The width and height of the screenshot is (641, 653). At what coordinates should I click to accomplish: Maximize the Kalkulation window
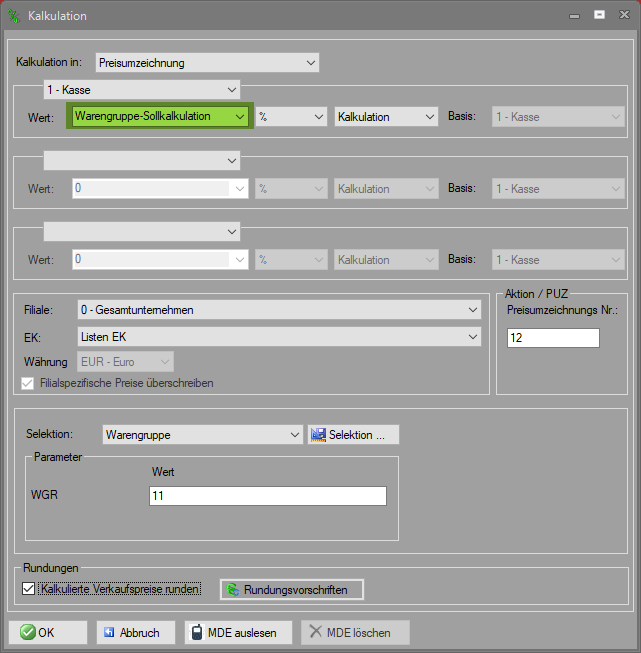(x=599, y=15)
